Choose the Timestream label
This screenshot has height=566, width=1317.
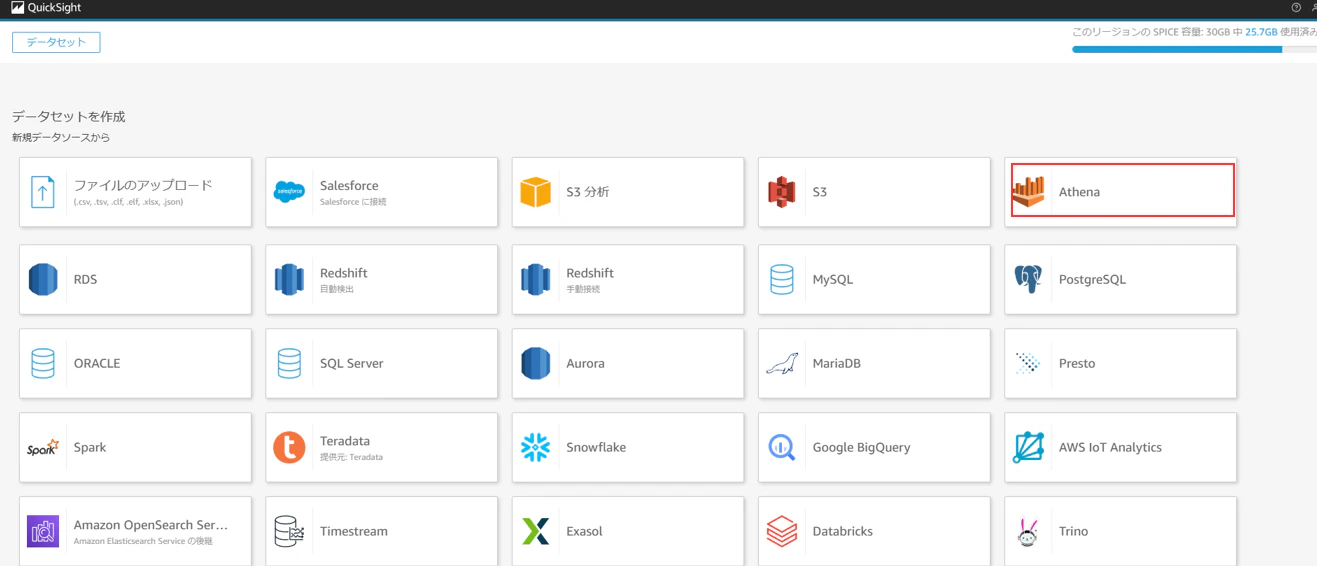point(354,531)
